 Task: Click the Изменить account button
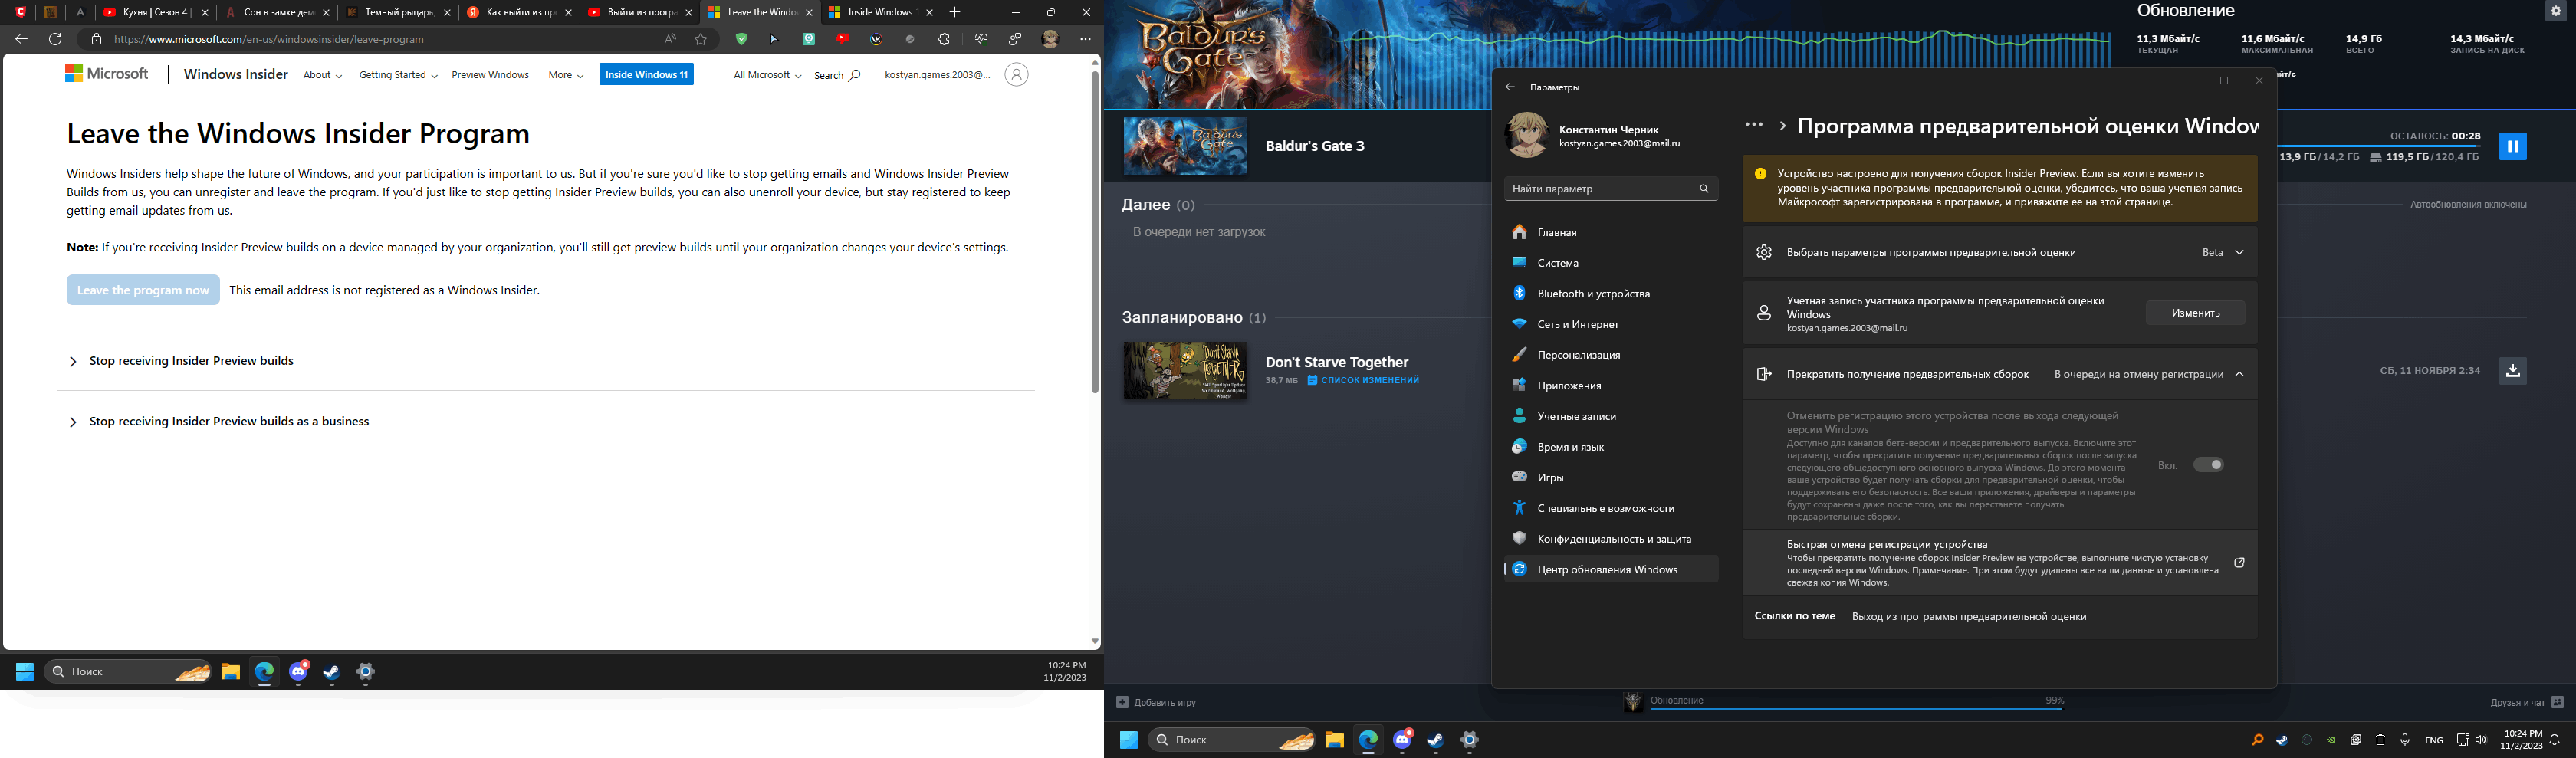tap(2195, 313)
